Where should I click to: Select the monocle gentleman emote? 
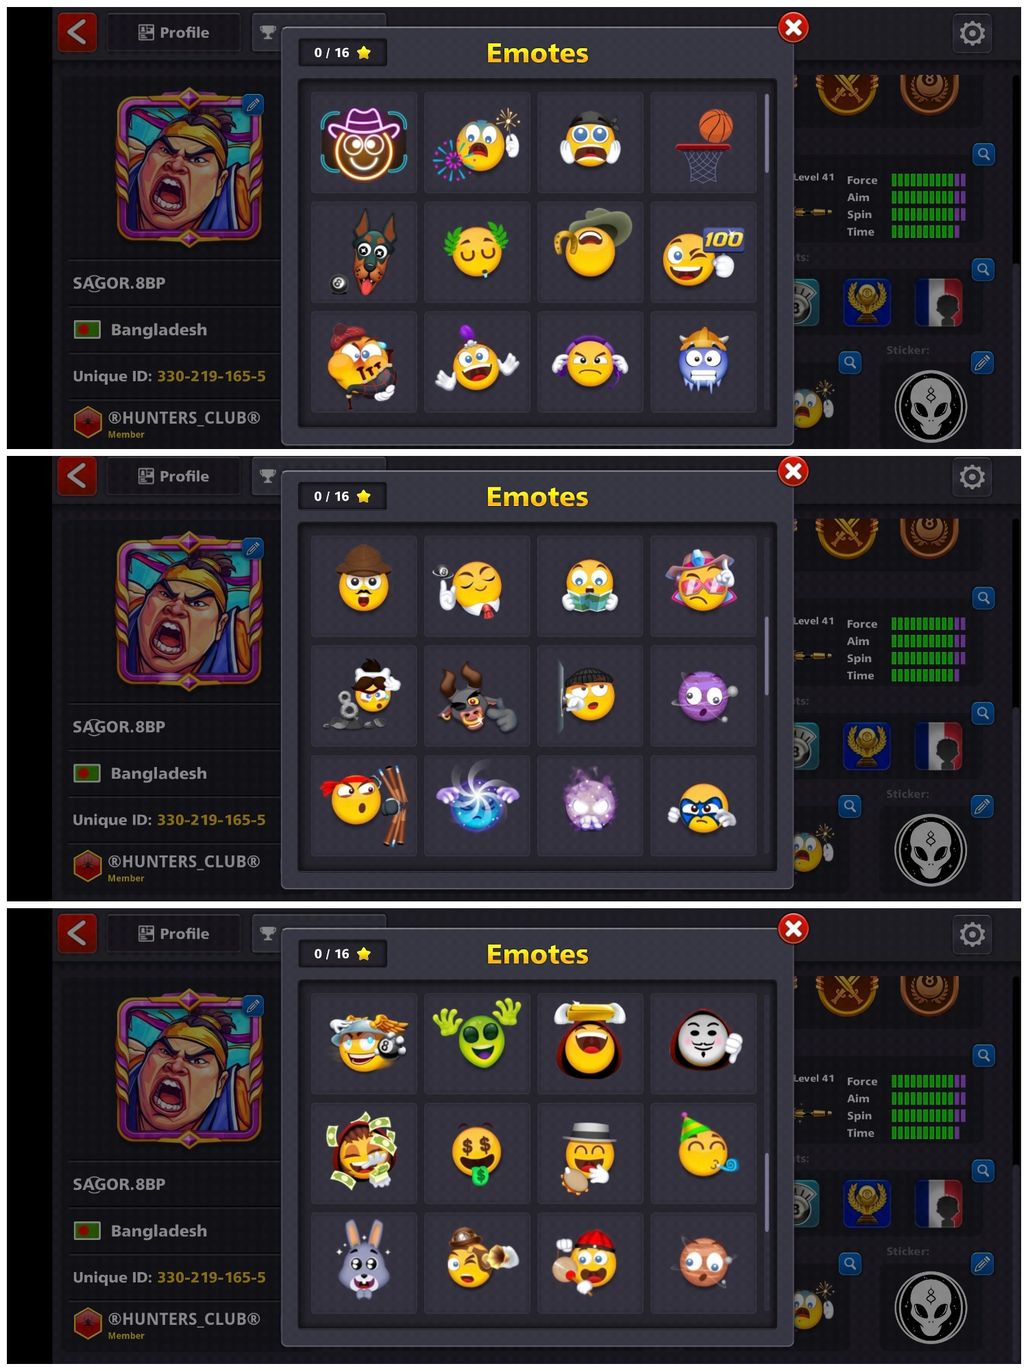point(477,586)
